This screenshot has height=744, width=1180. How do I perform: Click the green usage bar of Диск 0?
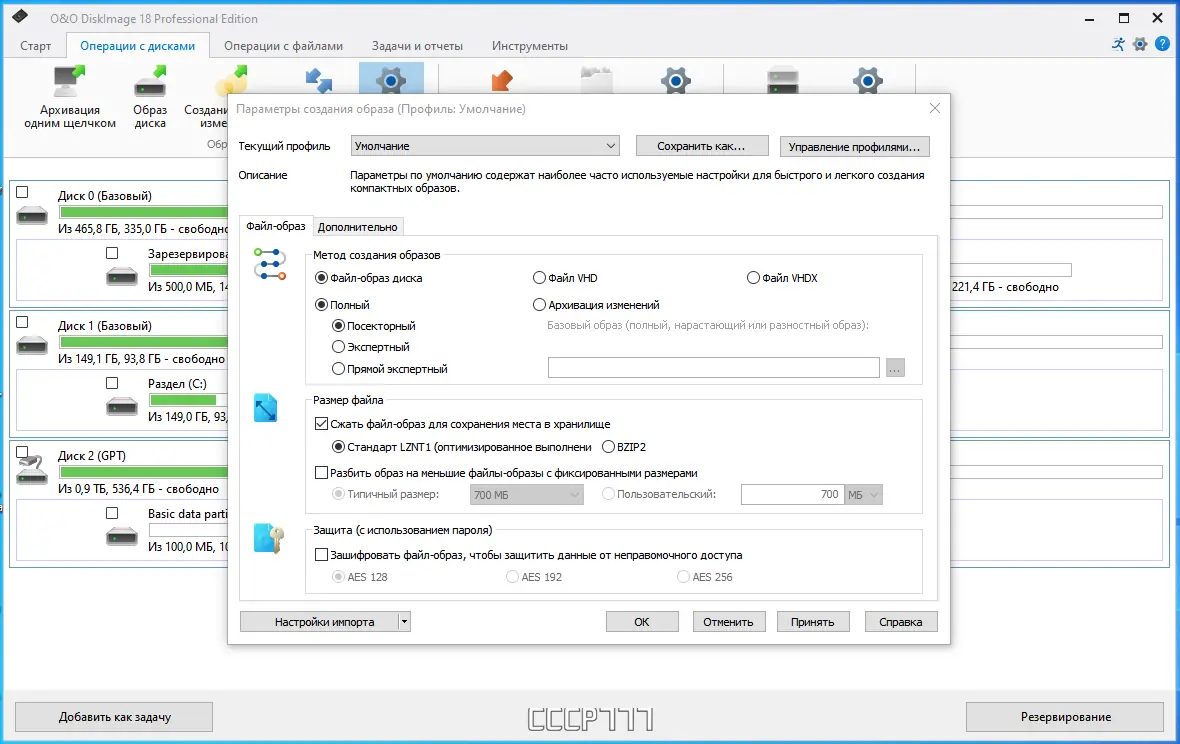point(144,212)
